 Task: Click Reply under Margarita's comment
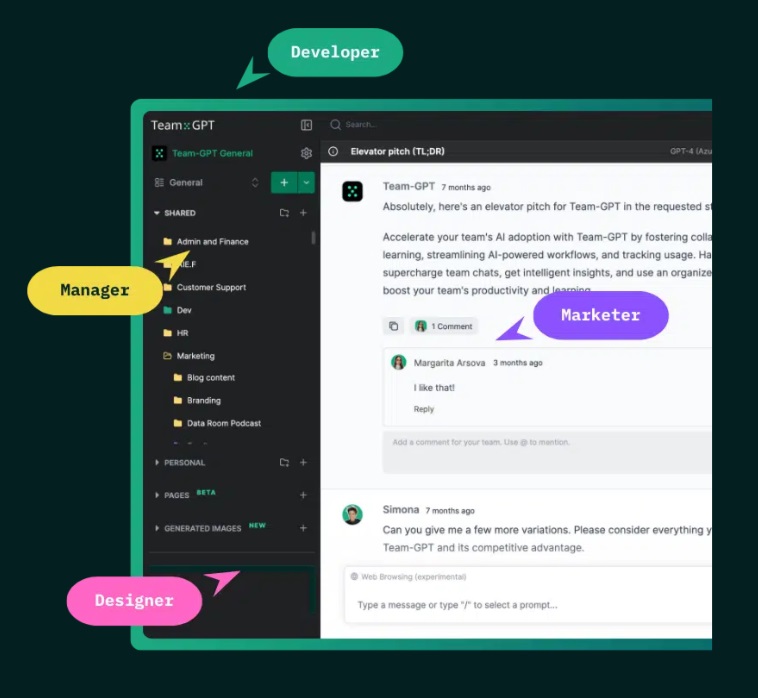click(x=423, y=409)
